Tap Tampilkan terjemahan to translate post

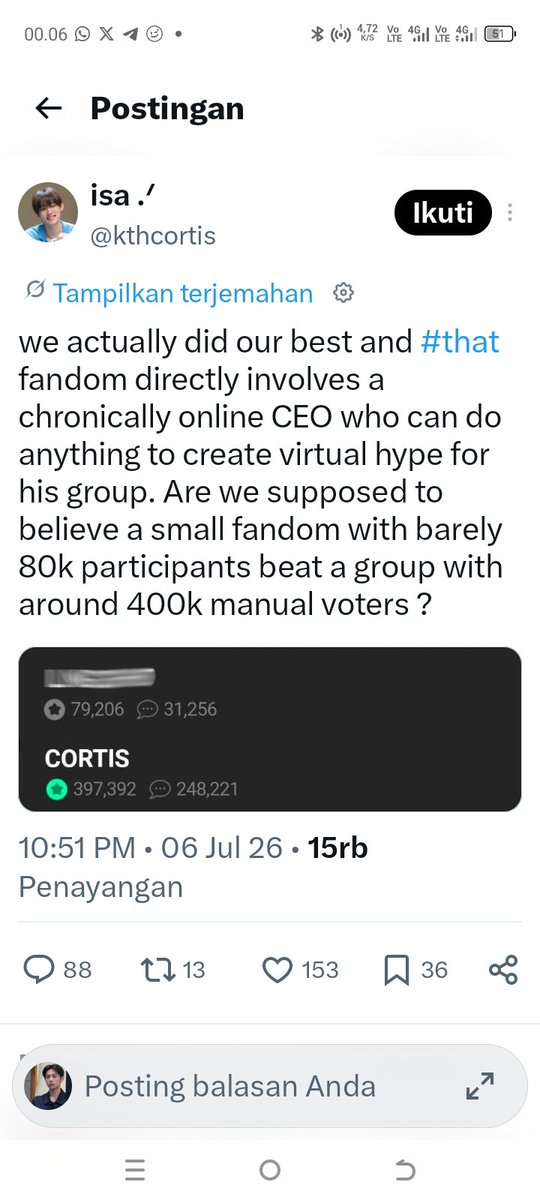tap(182, 293)
